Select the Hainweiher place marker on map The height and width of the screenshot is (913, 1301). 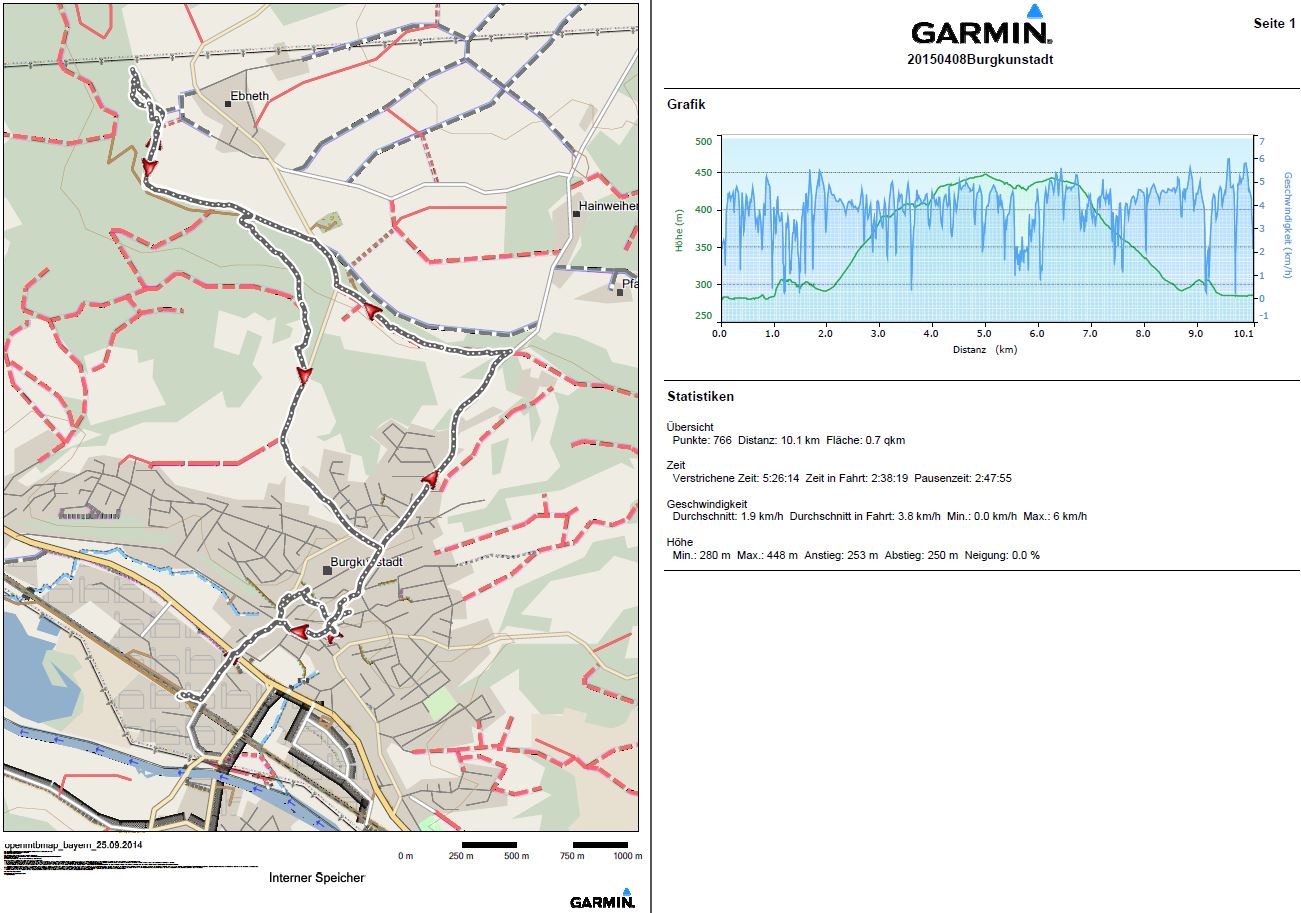(x=577, y=213)
